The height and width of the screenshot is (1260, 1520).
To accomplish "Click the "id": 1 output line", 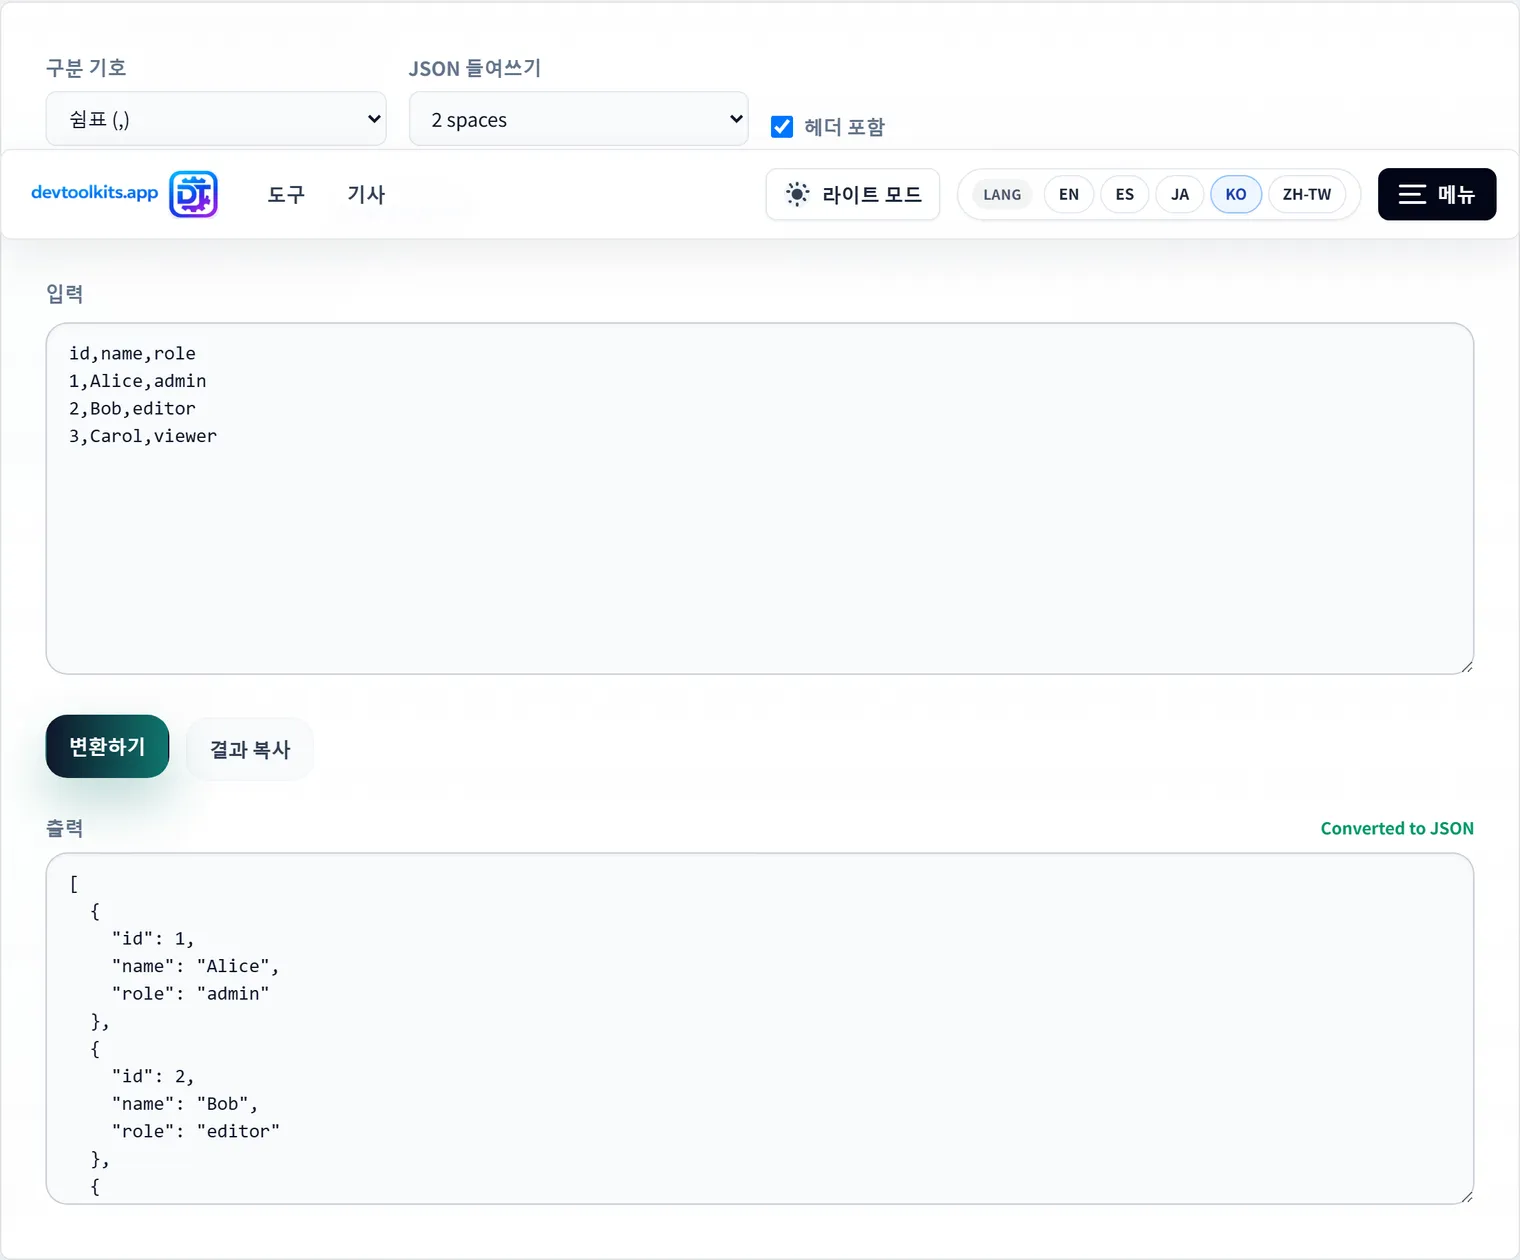I will [153, 938].
